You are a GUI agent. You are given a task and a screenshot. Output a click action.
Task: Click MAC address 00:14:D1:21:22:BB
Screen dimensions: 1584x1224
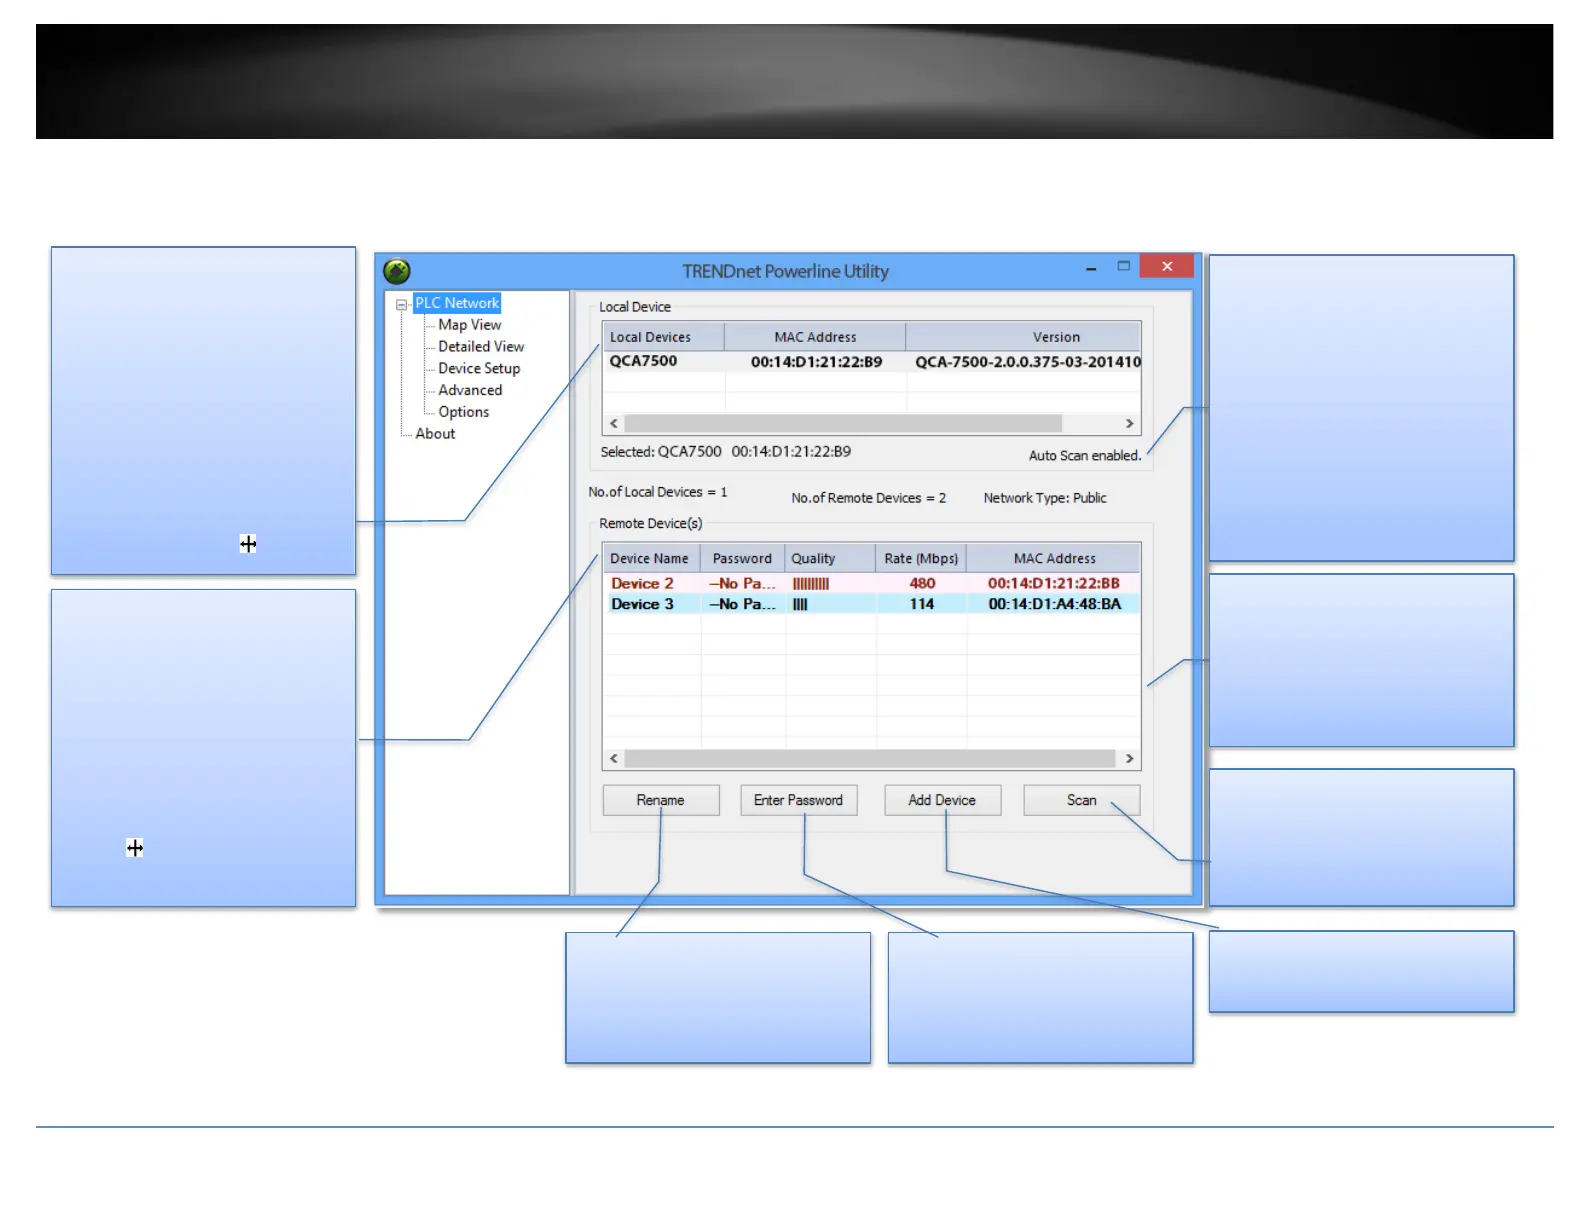1054,583
